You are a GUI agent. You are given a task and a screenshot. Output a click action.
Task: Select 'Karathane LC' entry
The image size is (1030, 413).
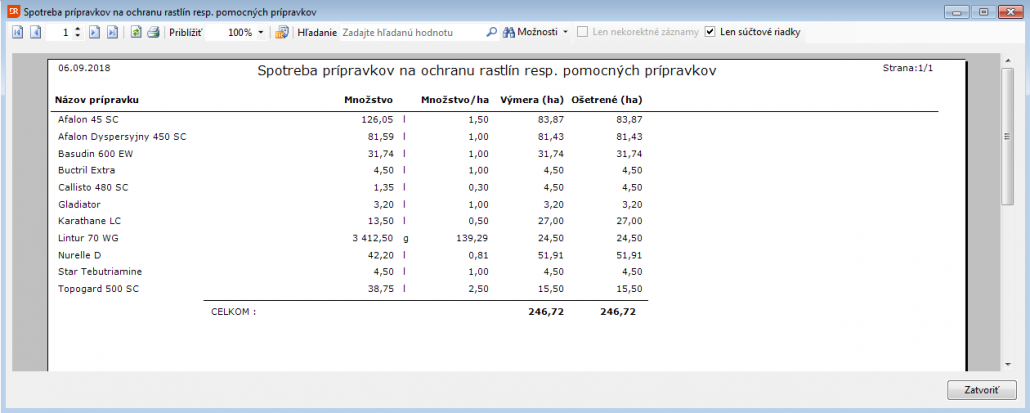pyautogui.click(x=89, y=221)
